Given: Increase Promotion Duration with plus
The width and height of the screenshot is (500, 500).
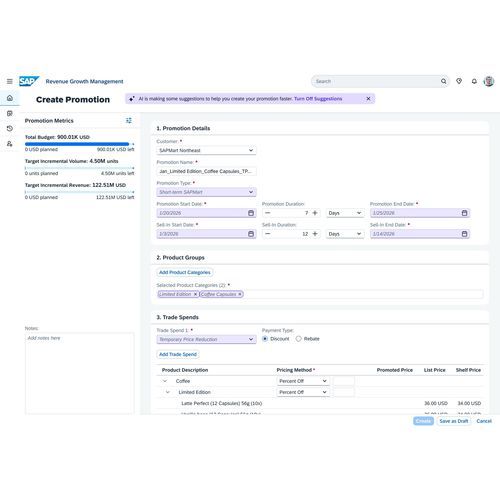Looking at the screenshot, I should [315, 213].
